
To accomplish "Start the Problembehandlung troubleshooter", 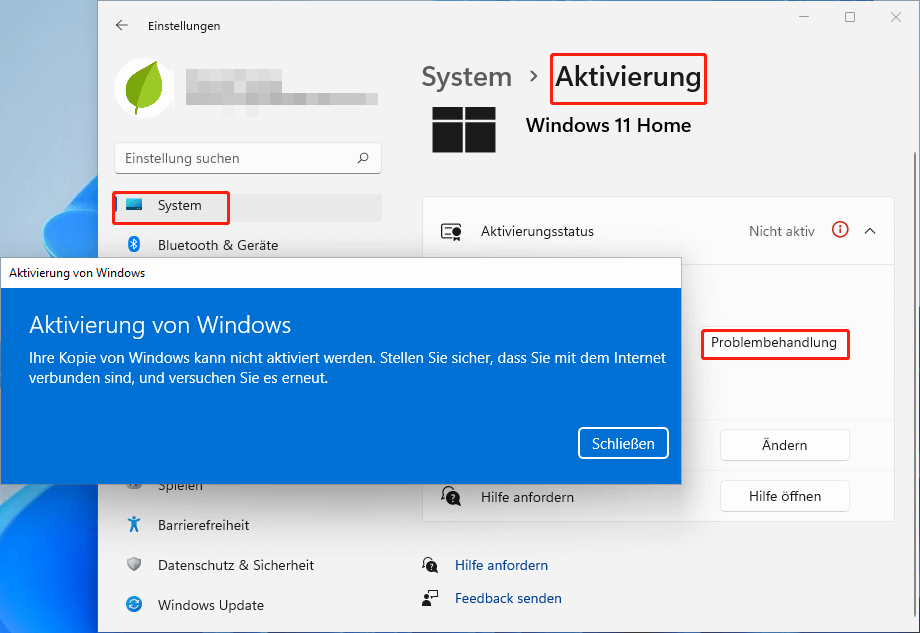I will [774, 343].
